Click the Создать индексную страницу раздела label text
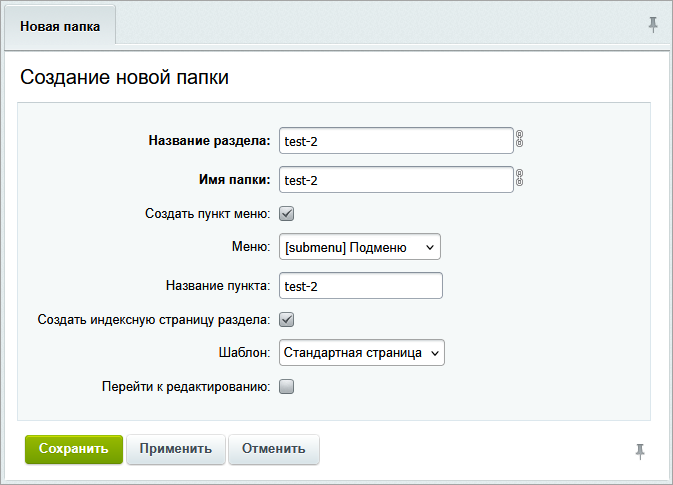Image resolution: width=673 pixels, height=485 pixels. [x=153, y=320]
